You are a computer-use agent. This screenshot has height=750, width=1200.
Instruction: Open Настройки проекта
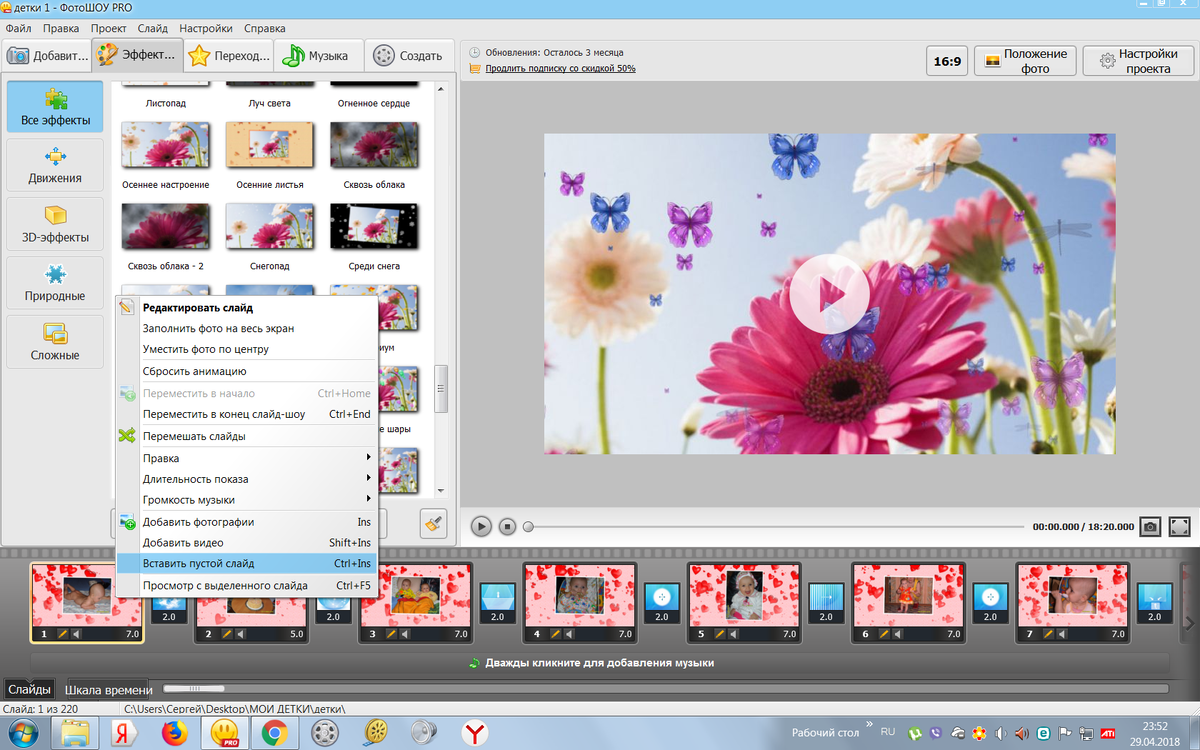click(x=1140, y=61)
